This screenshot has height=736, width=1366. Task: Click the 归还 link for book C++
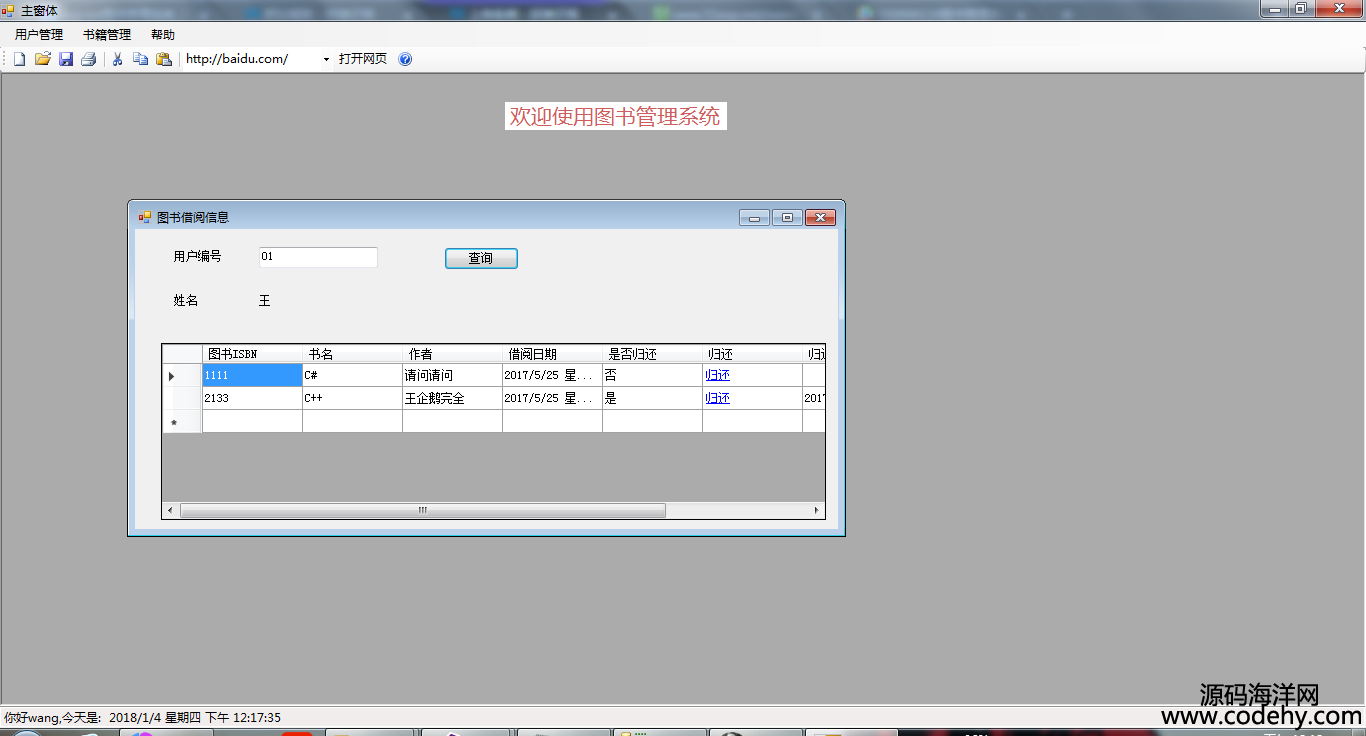(717, 398)
